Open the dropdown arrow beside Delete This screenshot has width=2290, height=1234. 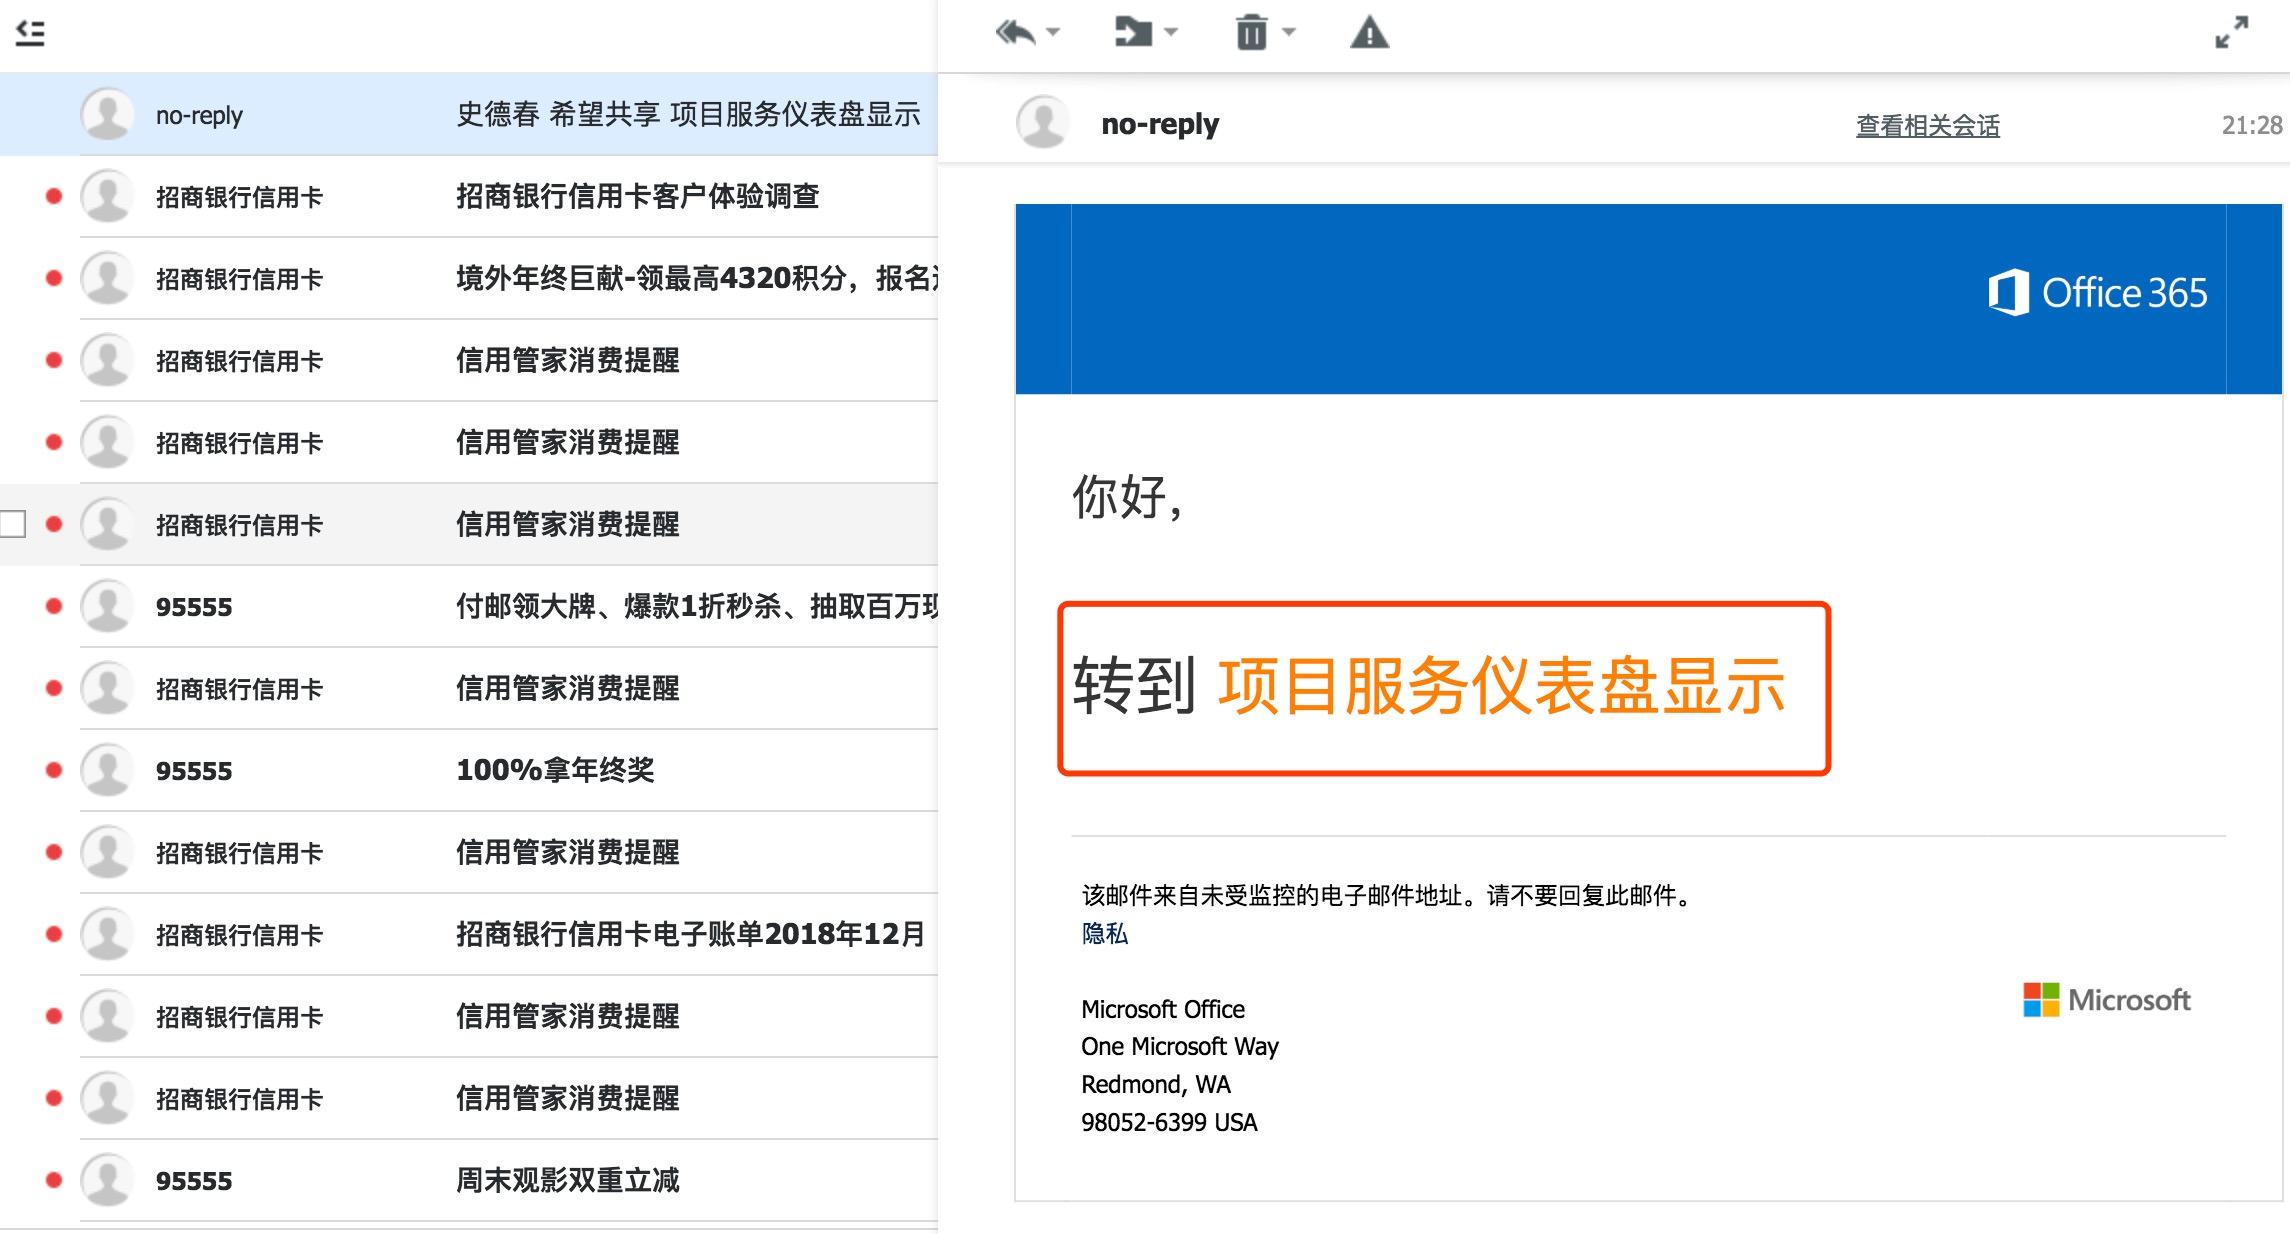pyautogui.click(x=1289, y=33)
